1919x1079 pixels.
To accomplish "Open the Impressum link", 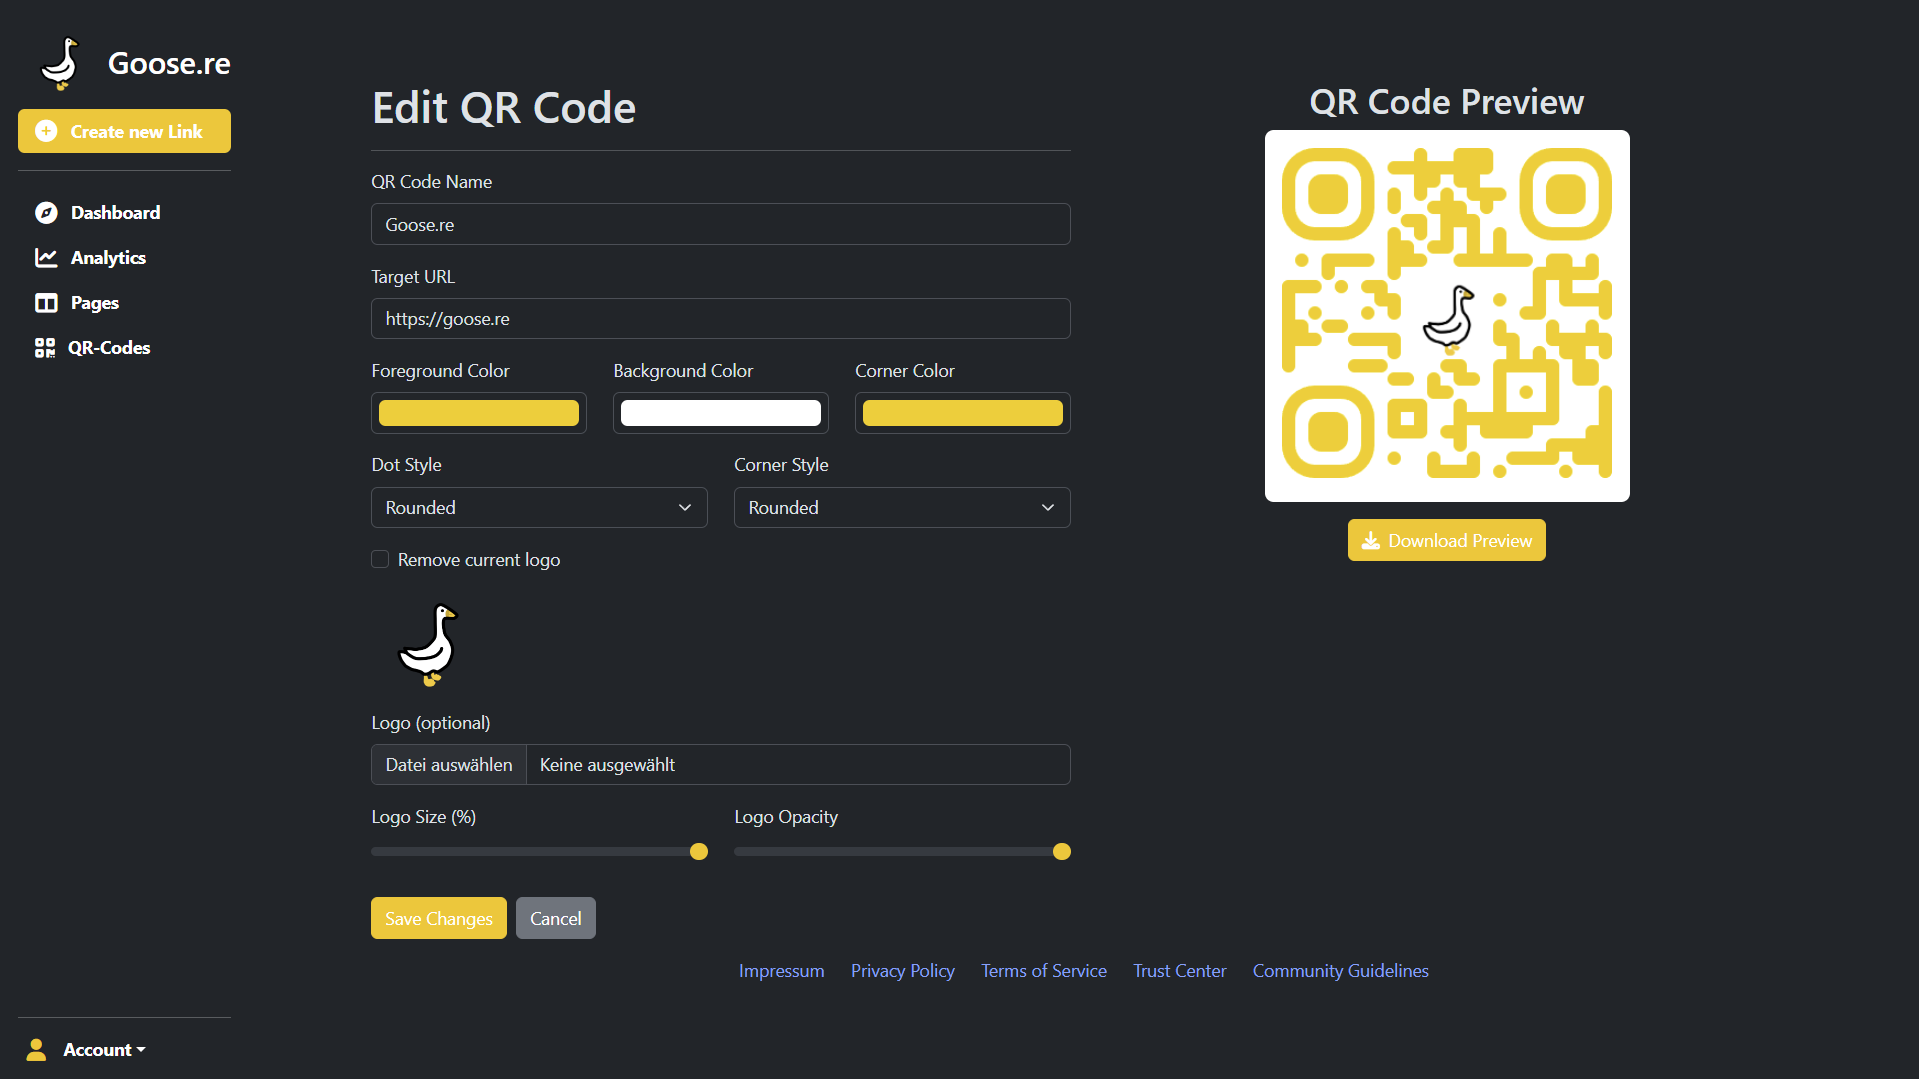I will point(781,970).
